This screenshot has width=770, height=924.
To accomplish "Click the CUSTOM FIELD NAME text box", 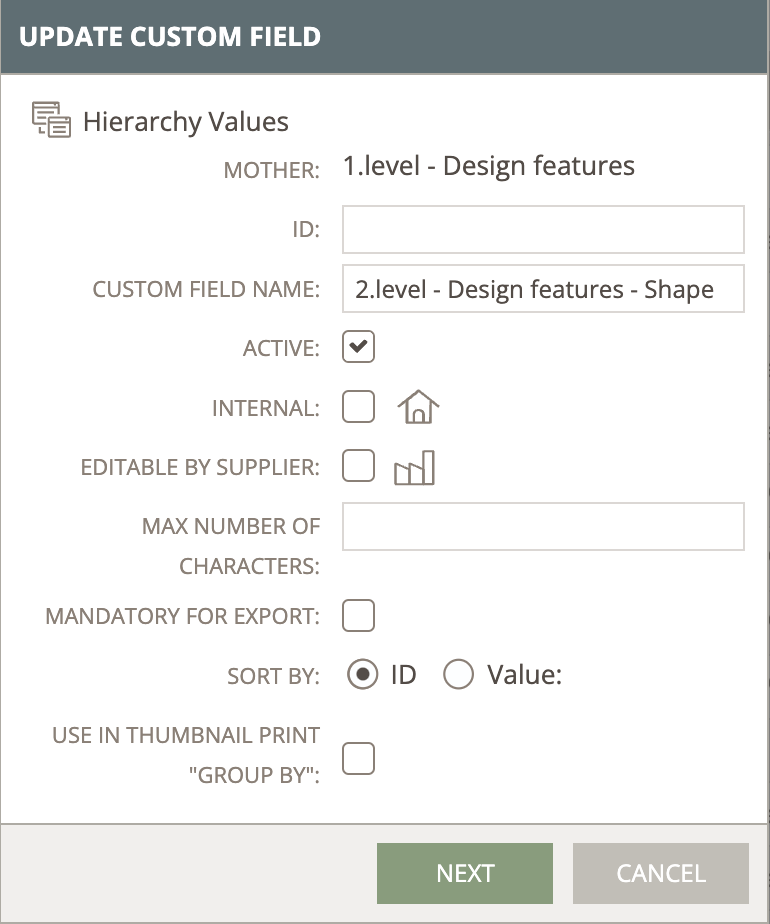I will (543, 289).
